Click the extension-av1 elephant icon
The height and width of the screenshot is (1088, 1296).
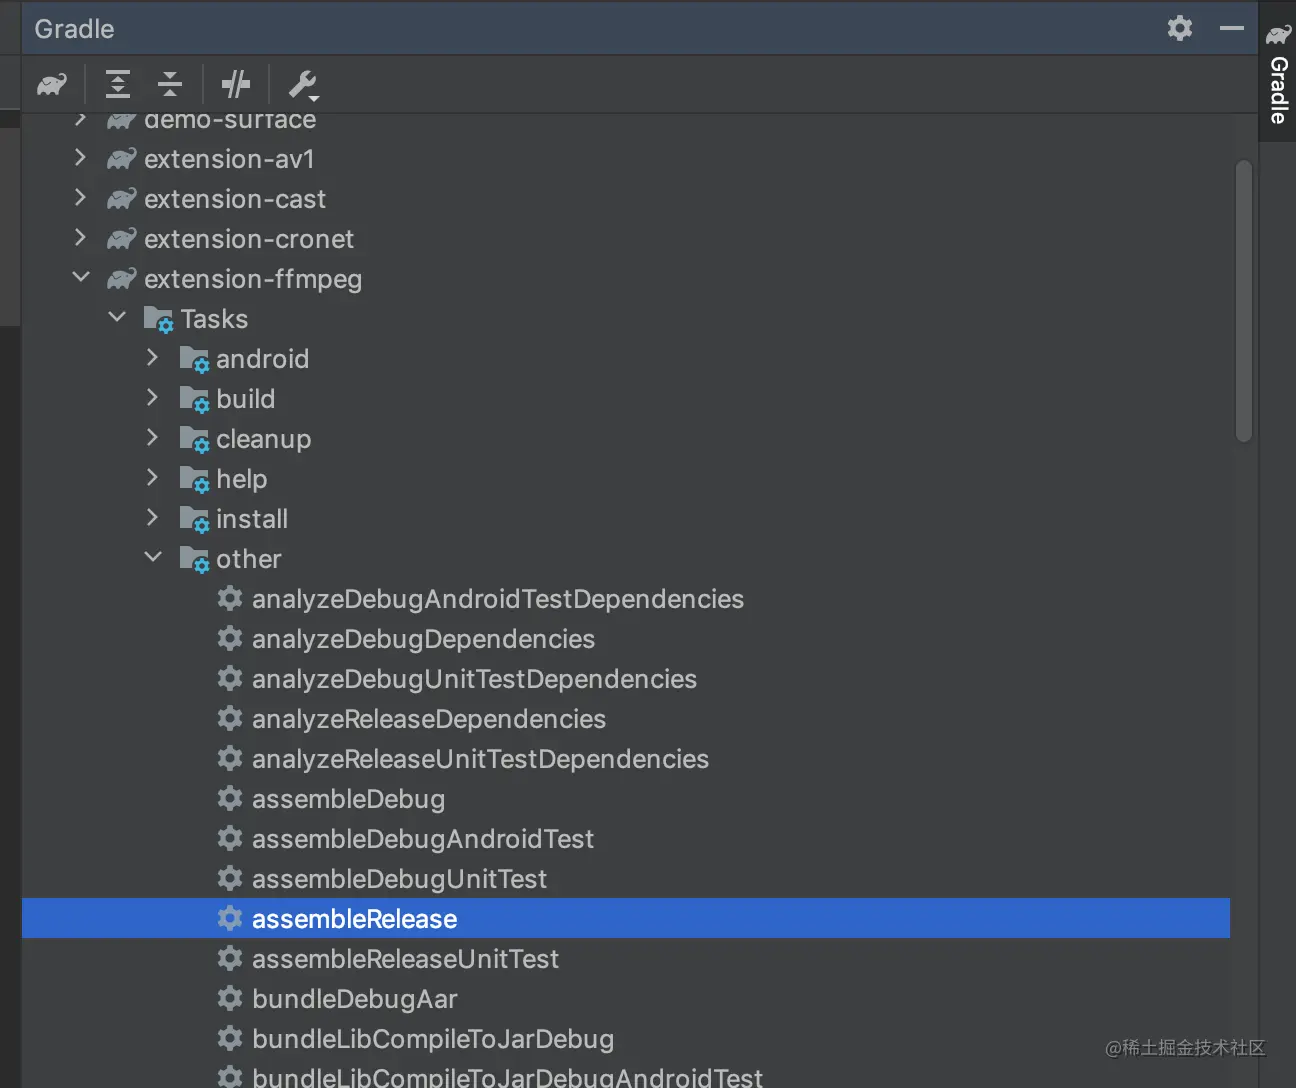[121, 159]
